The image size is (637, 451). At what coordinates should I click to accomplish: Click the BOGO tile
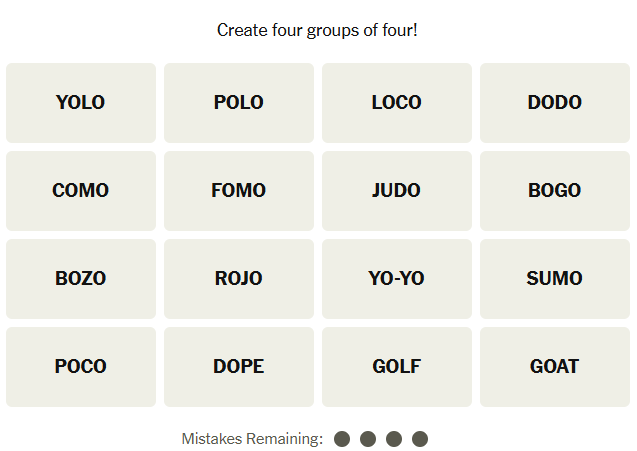point(555,191)
